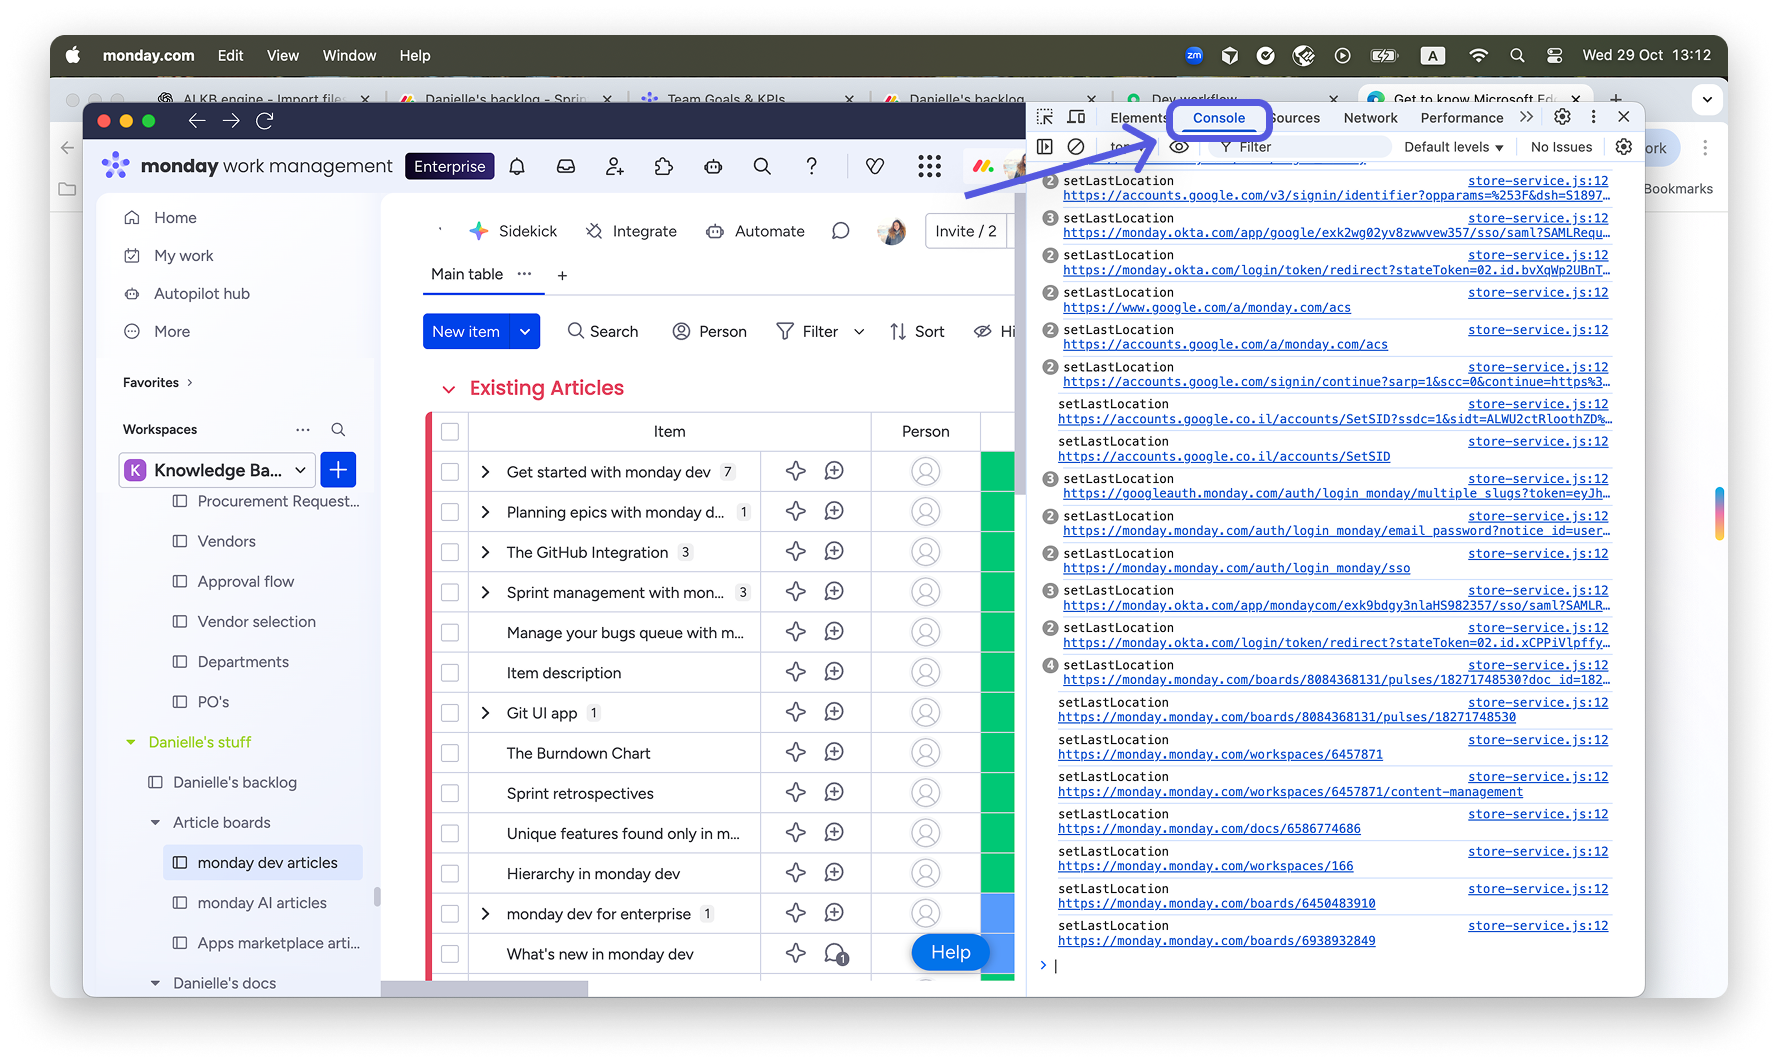
Task: Expand The GitHub Integration subitems
Action: click(485, 552)
